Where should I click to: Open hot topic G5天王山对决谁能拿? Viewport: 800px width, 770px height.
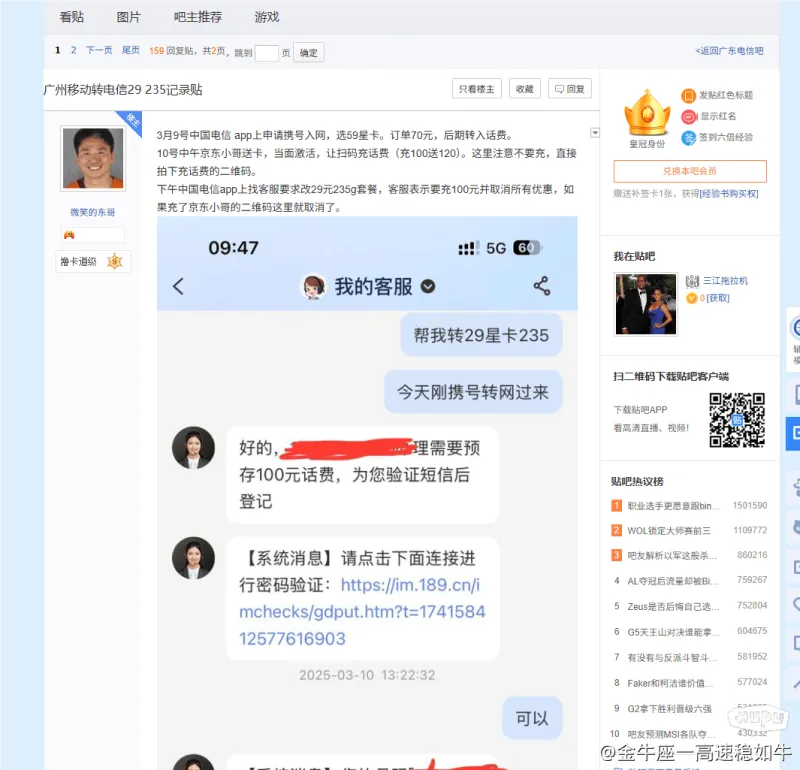673,632
